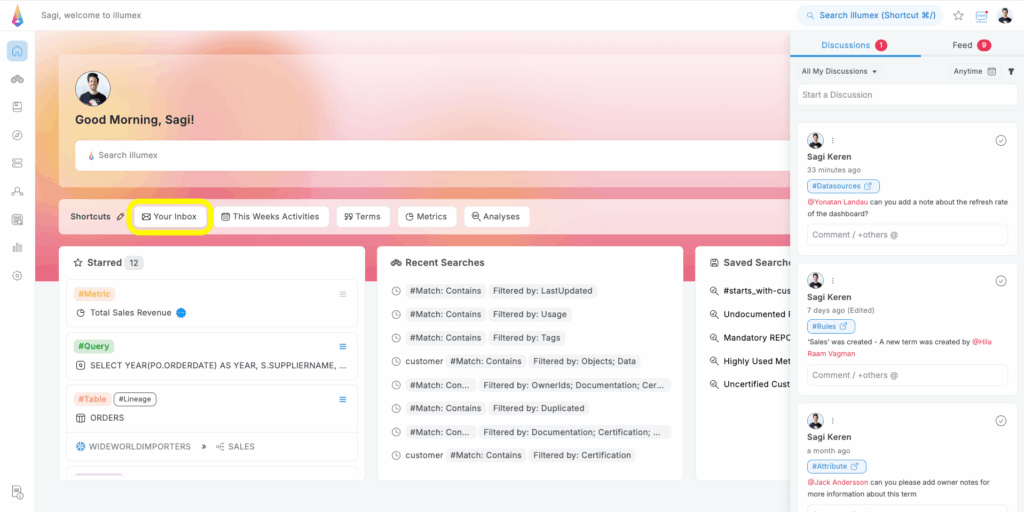Mark the Rules discussion as resolved
This screenshot has width=1024, height=512.
1001,281
